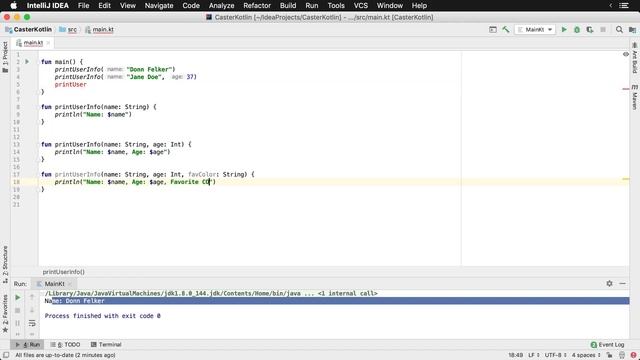Open the Project tool window sidebar

[5, 57]
